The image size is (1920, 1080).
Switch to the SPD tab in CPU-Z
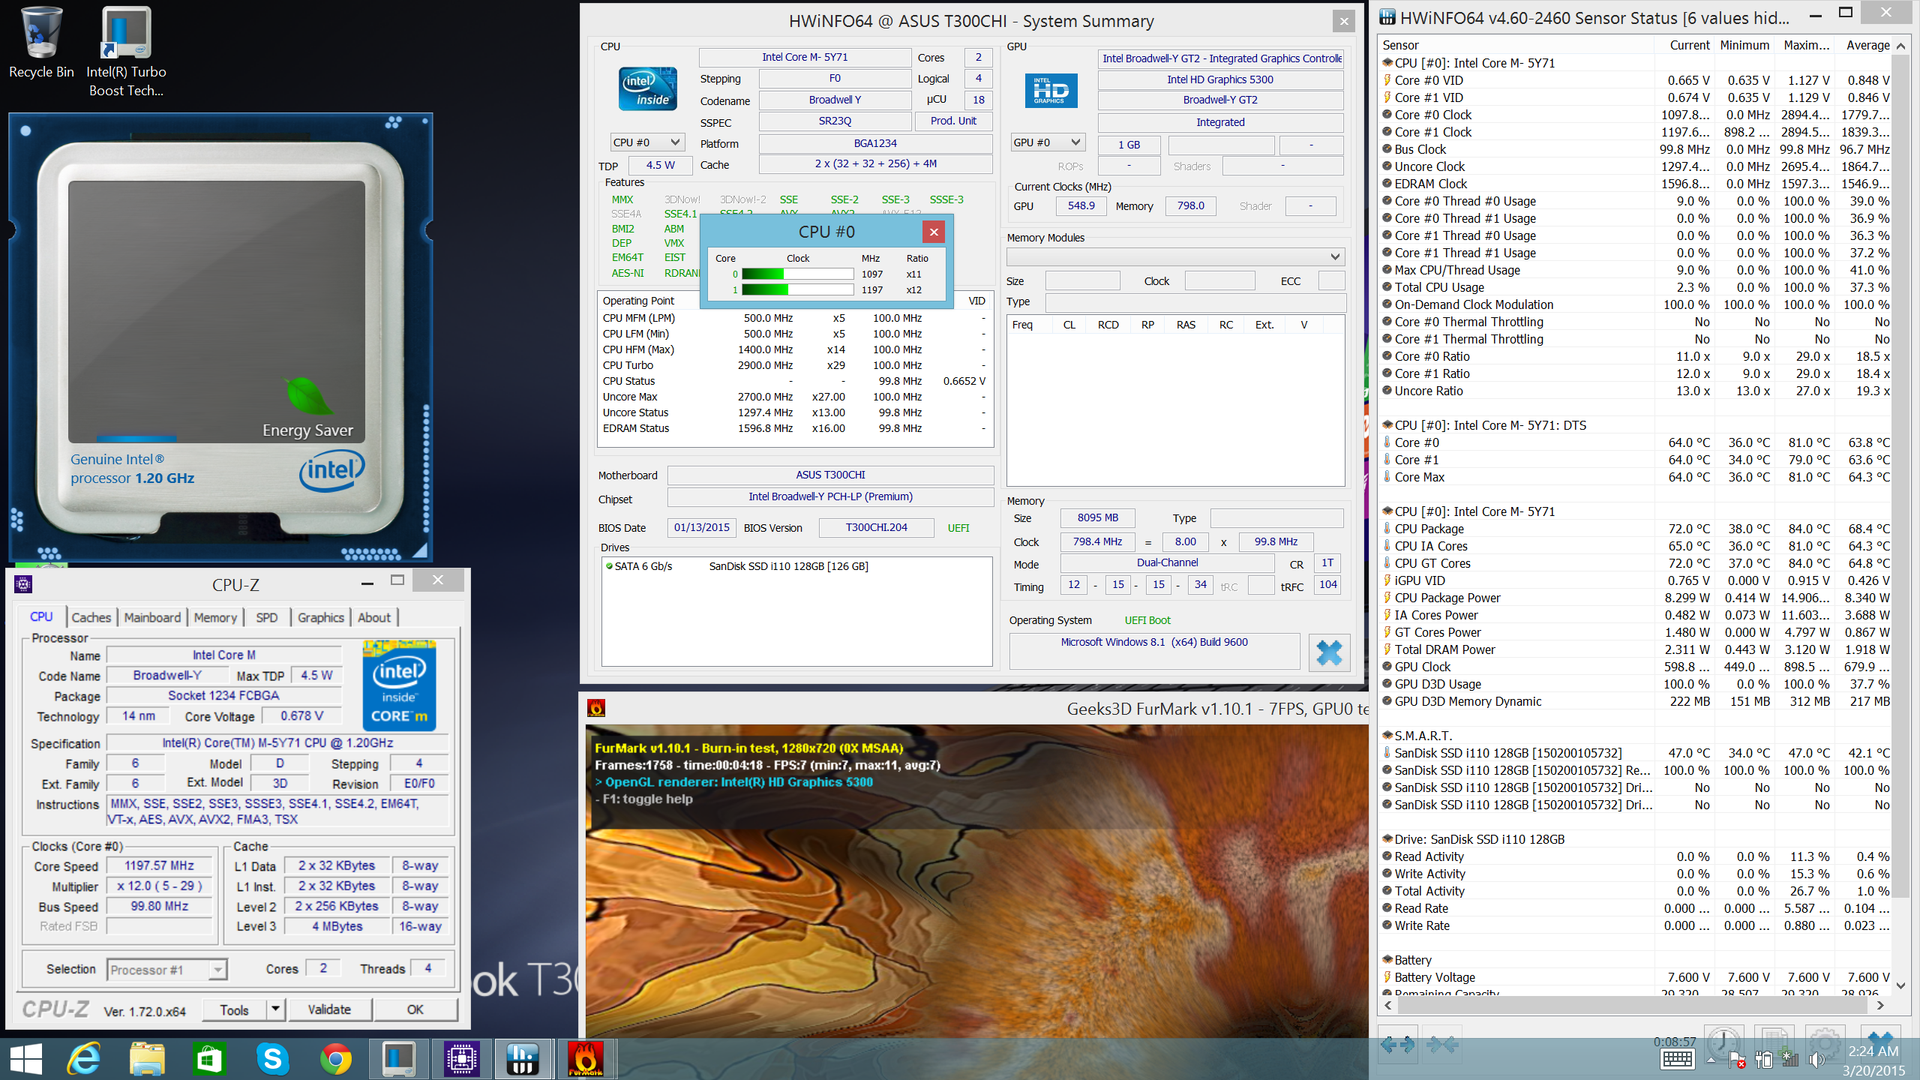point(266,618)
